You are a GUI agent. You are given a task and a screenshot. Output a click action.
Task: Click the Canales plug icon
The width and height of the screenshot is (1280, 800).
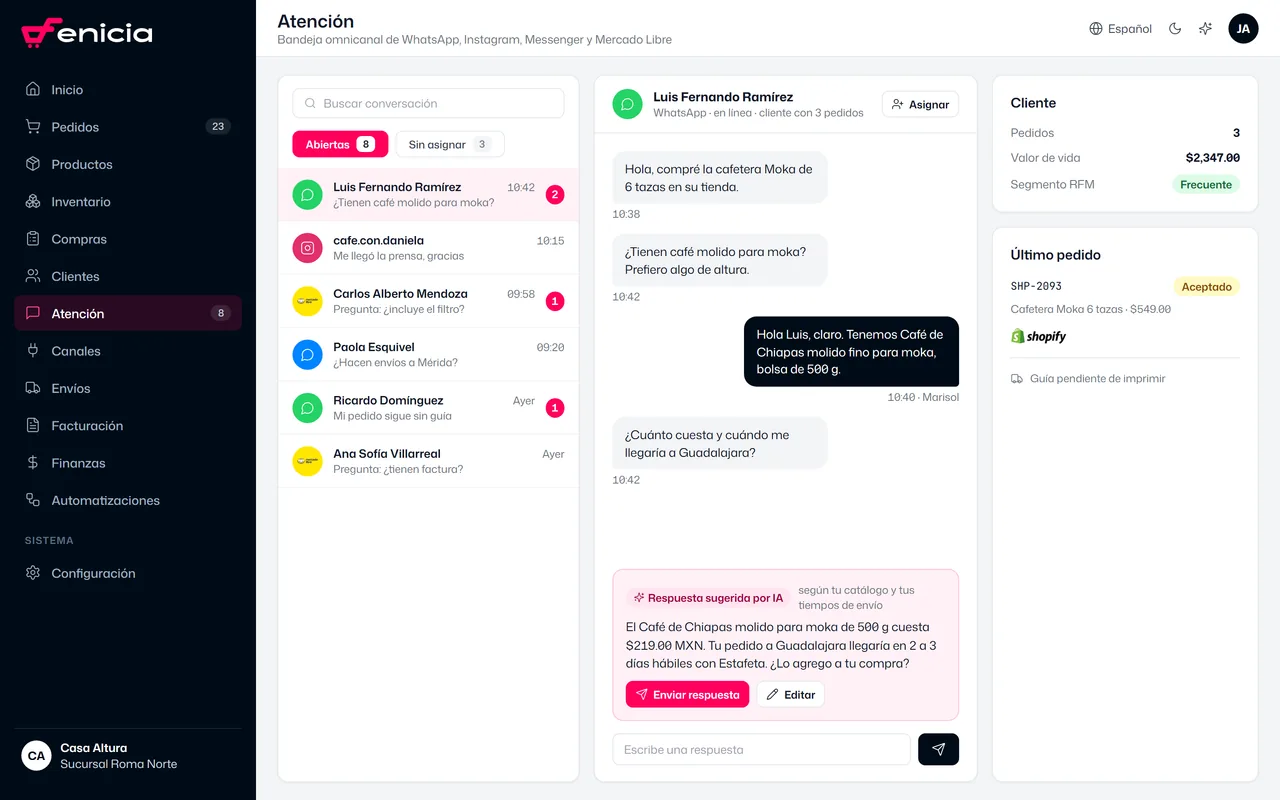point(33,351)
